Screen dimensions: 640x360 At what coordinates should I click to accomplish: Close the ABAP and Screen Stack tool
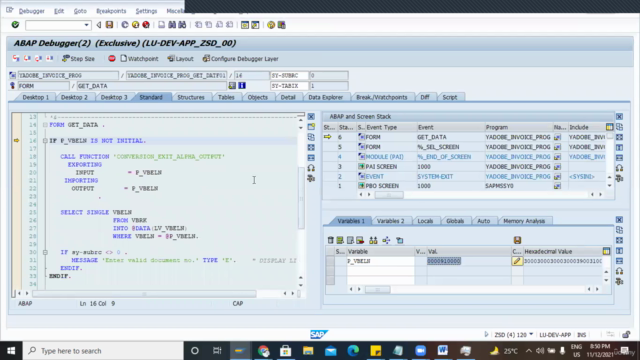pyautogui.click(x=619, y=117)
